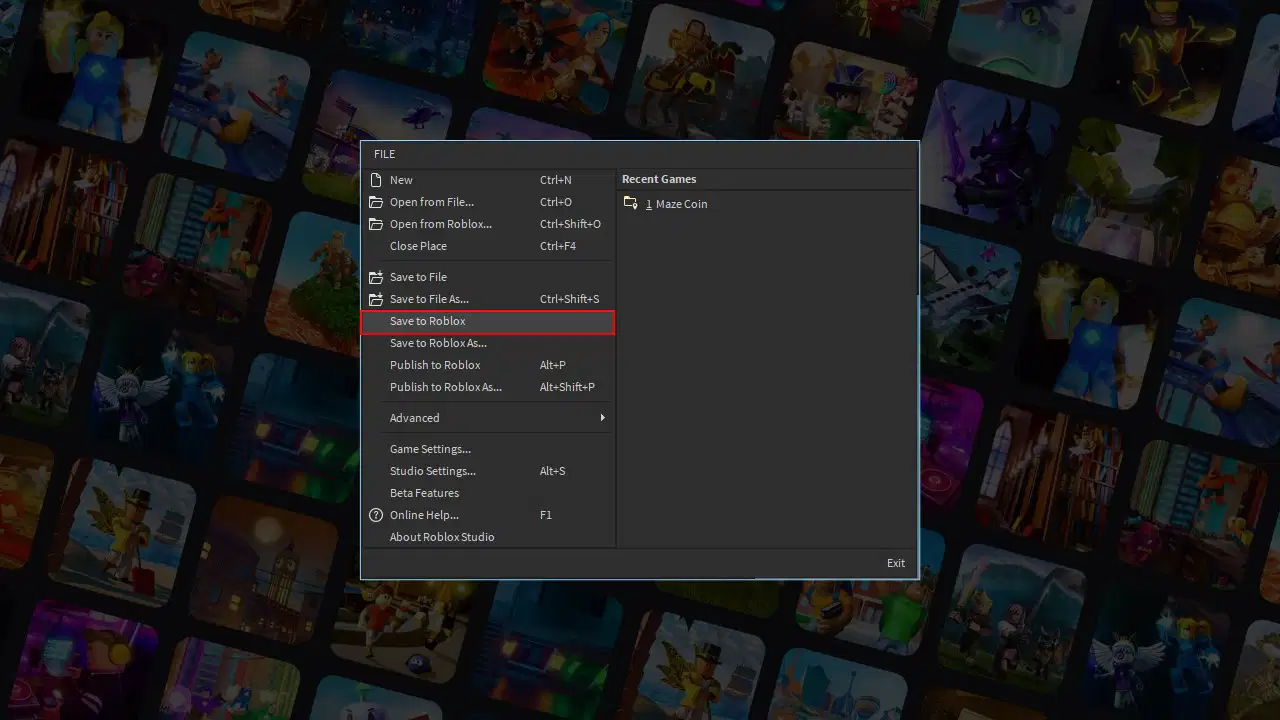Click the Alt+Shift+P shortcut label
Image resolution: width=1280 pixels, height=720 pixels.
[567, 387]
